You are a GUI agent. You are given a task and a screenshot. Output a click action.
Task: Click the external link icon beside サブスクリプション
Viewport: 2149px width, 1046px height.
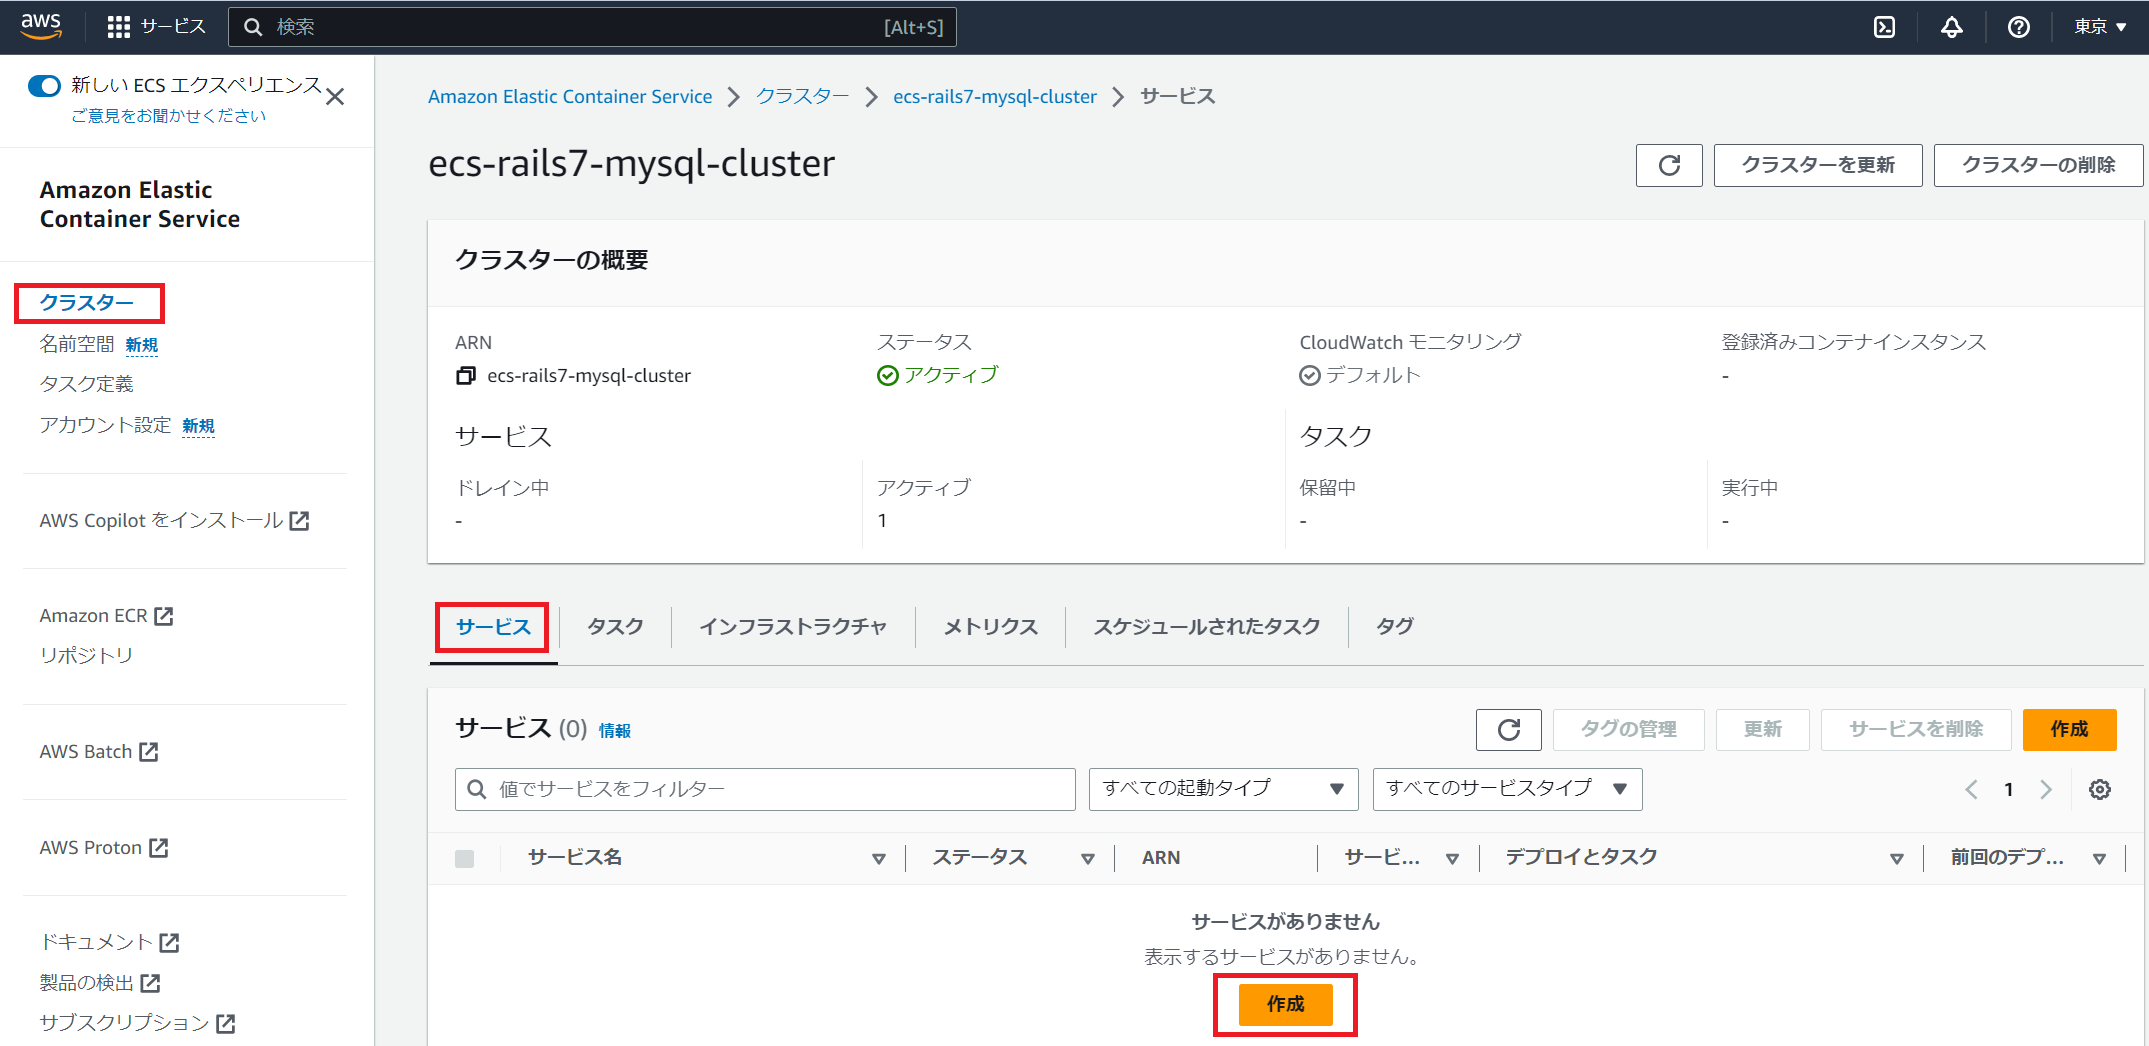pos(226,1023)
